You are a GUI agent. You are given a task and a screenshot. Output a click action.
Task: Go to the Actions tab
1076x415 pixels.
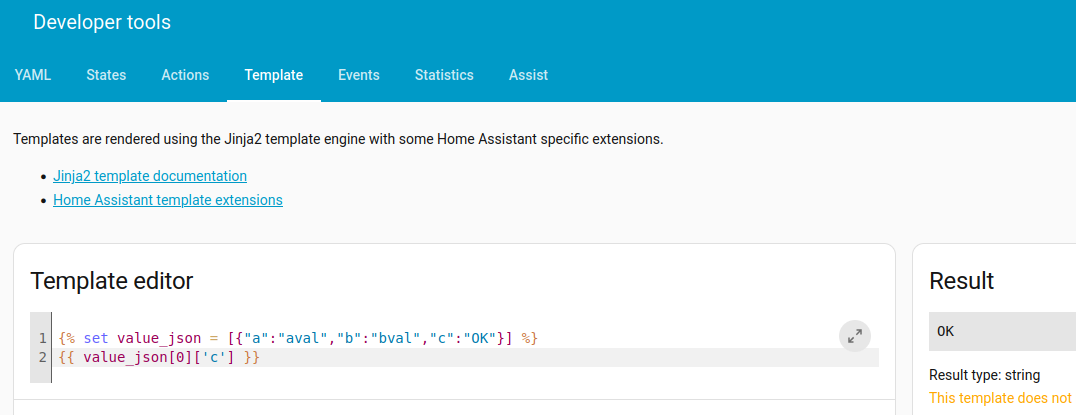185,75
